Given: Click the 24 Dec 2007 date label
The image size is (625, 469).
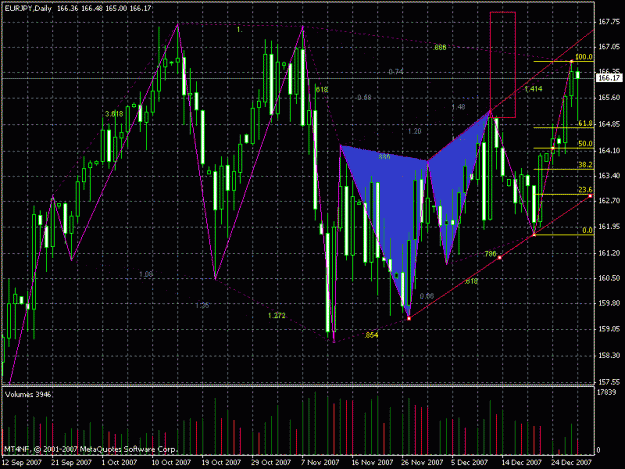Looking at the screenshot, I should [x=571, y=462].
